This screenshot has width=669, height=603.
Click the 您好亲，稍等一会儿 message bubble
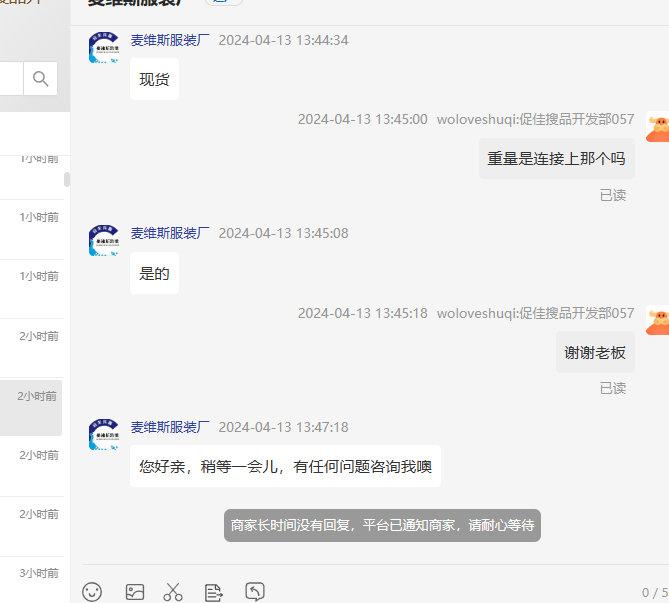pos(285,466)
